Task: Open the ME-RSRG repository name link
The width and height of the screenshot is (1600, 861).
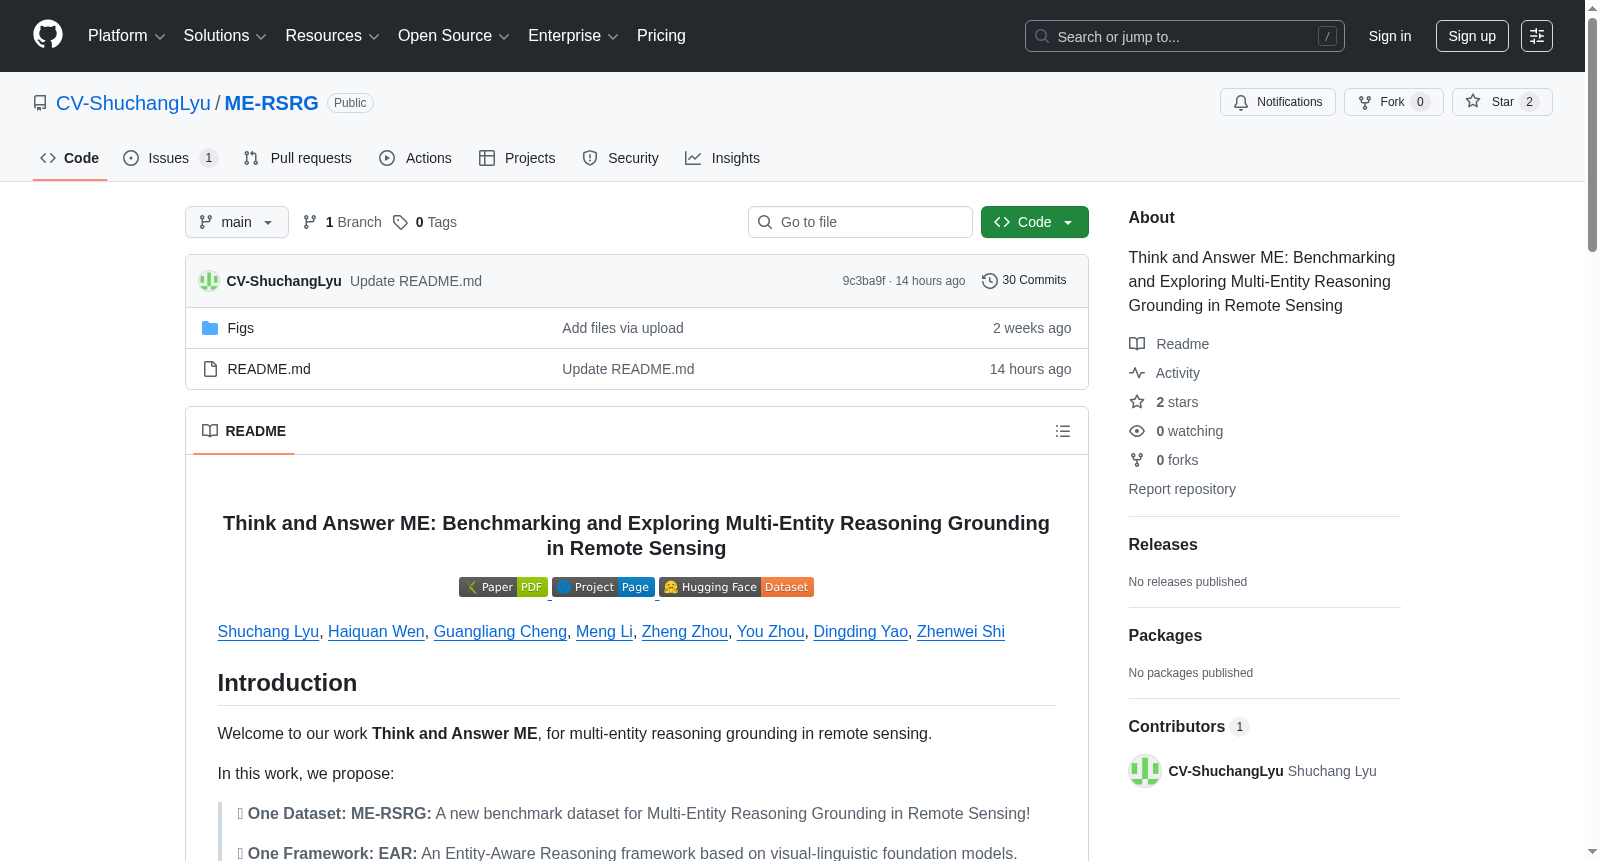Action: (271, 103)
